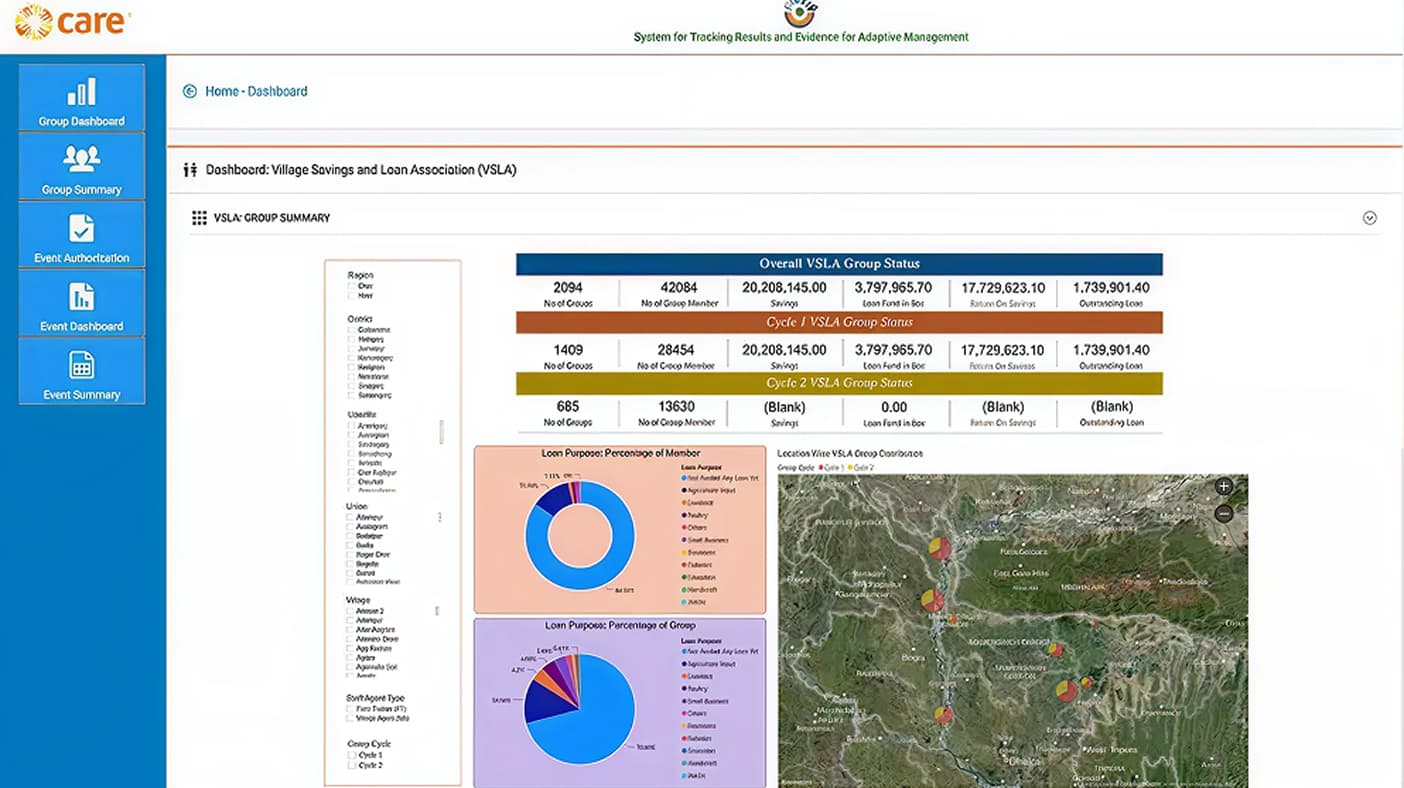Viewport: 1404px width, 788px height.
Task: Open the Home - Dashboard breadcrumb link
Action: coord(256,91)
